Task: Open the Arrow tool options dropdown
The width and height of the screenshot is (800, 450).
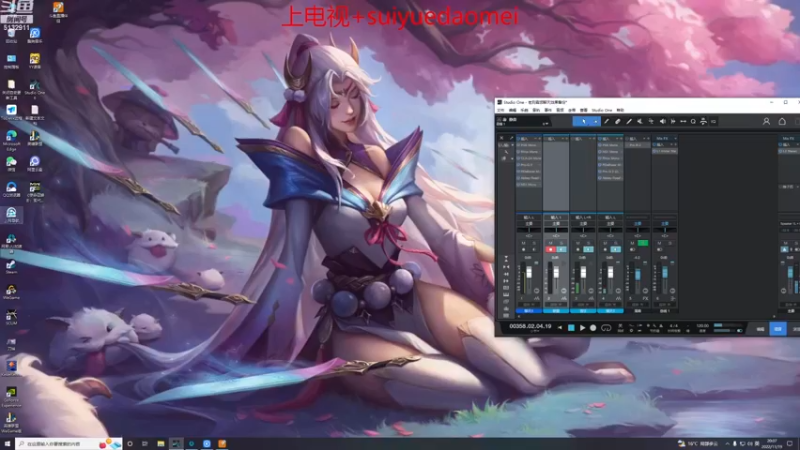Action: (x=595, y=121)
